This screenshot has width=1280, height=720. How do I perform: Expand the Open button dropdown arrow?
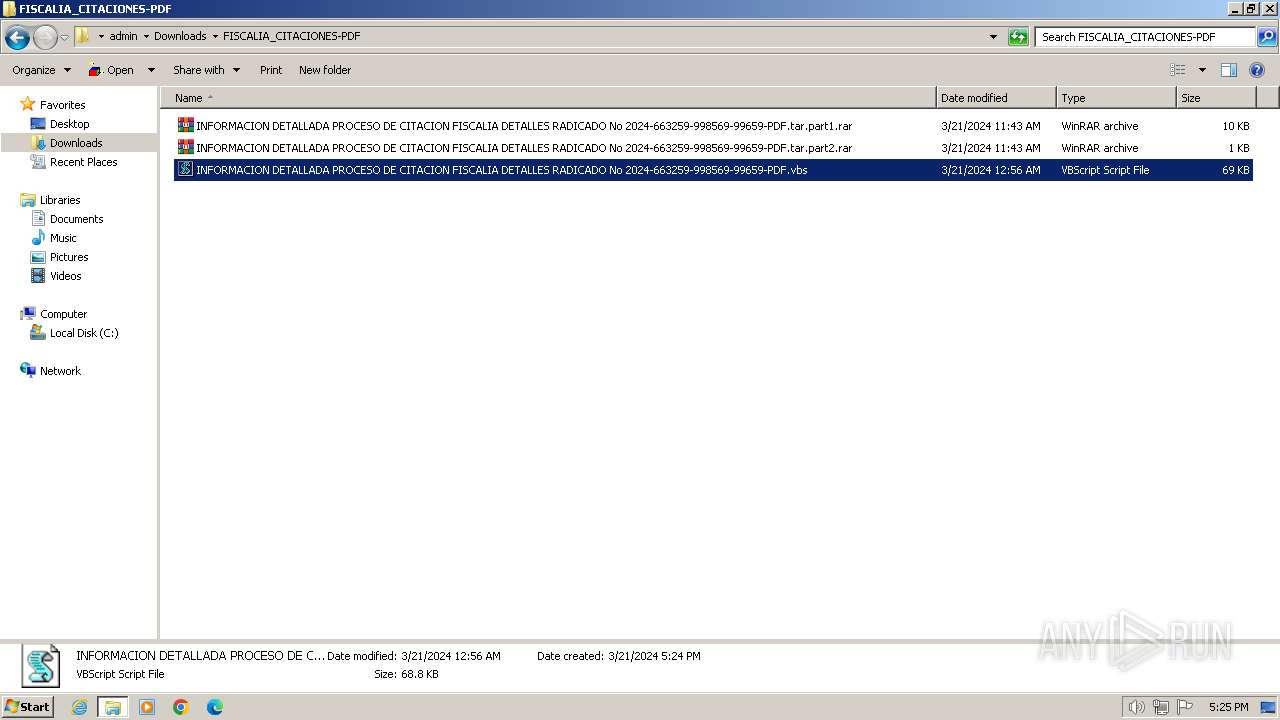pos(151,70)
